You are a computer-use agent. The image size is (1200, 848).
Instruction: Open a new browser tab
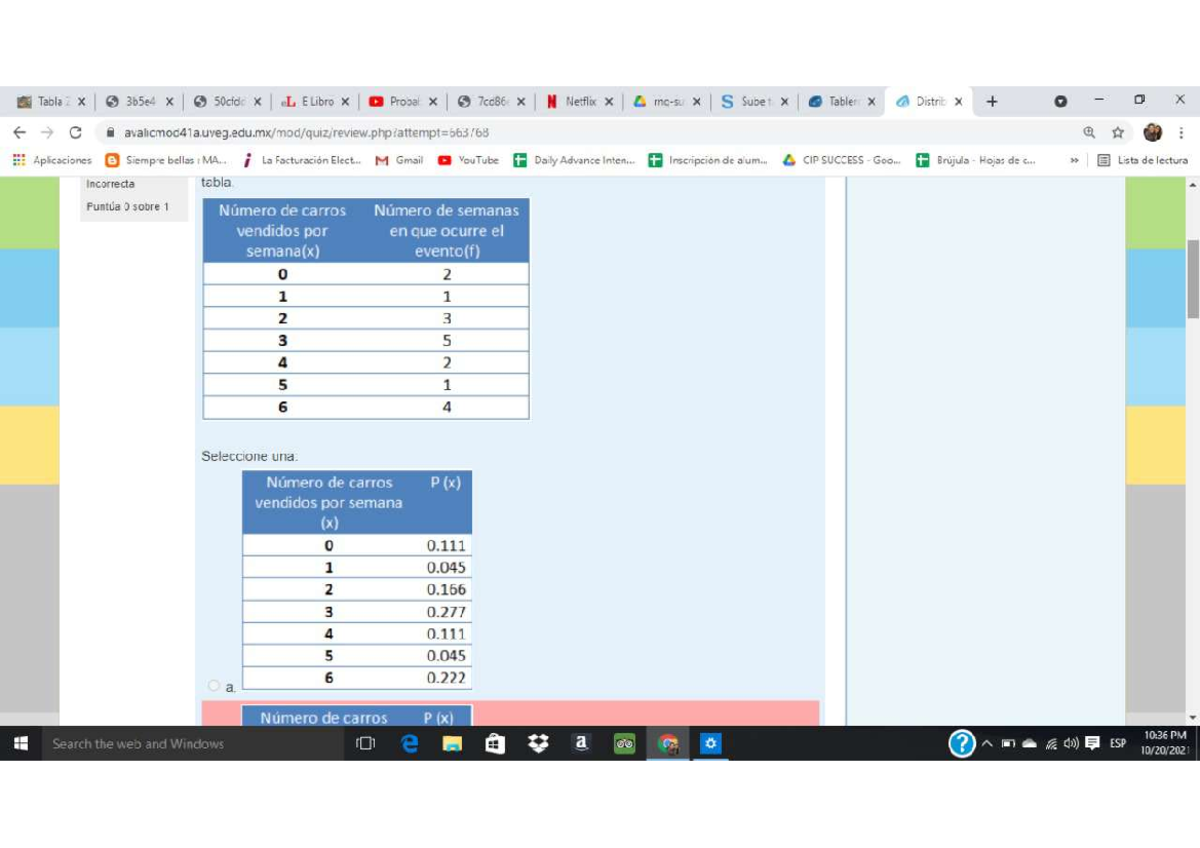point(992,101)
